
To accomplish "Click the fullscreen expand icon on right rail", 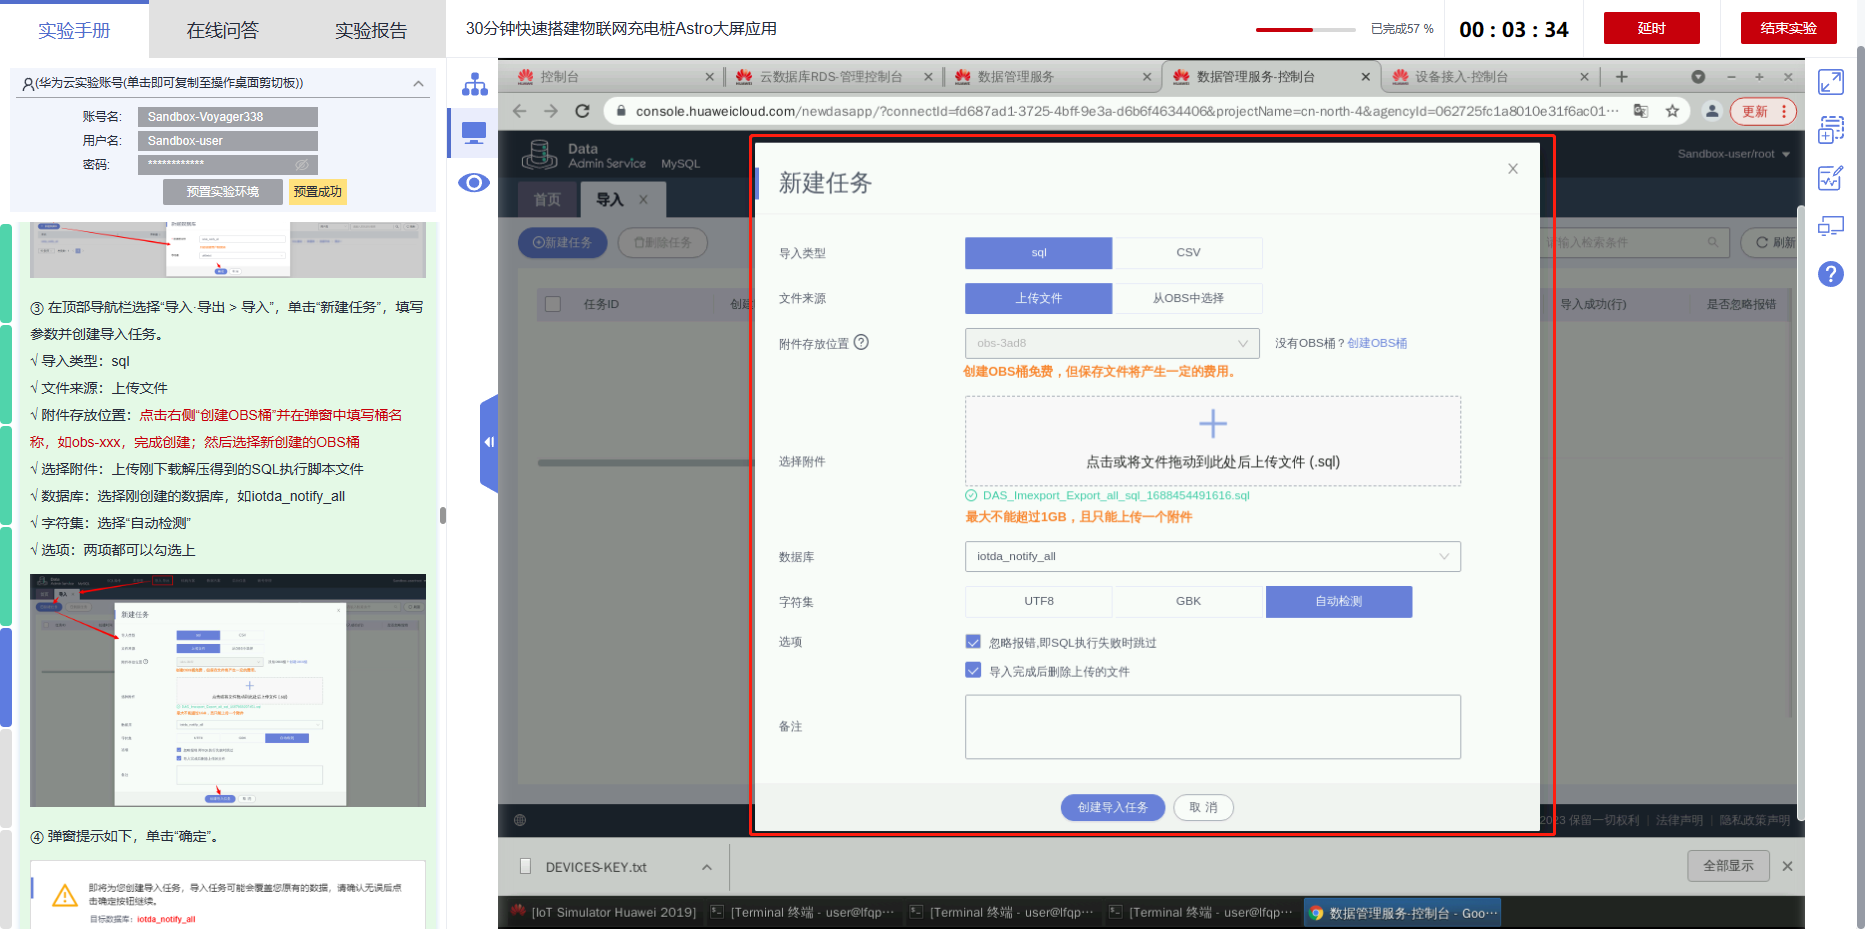I will pyautogui.click(x=1831, y=82).
